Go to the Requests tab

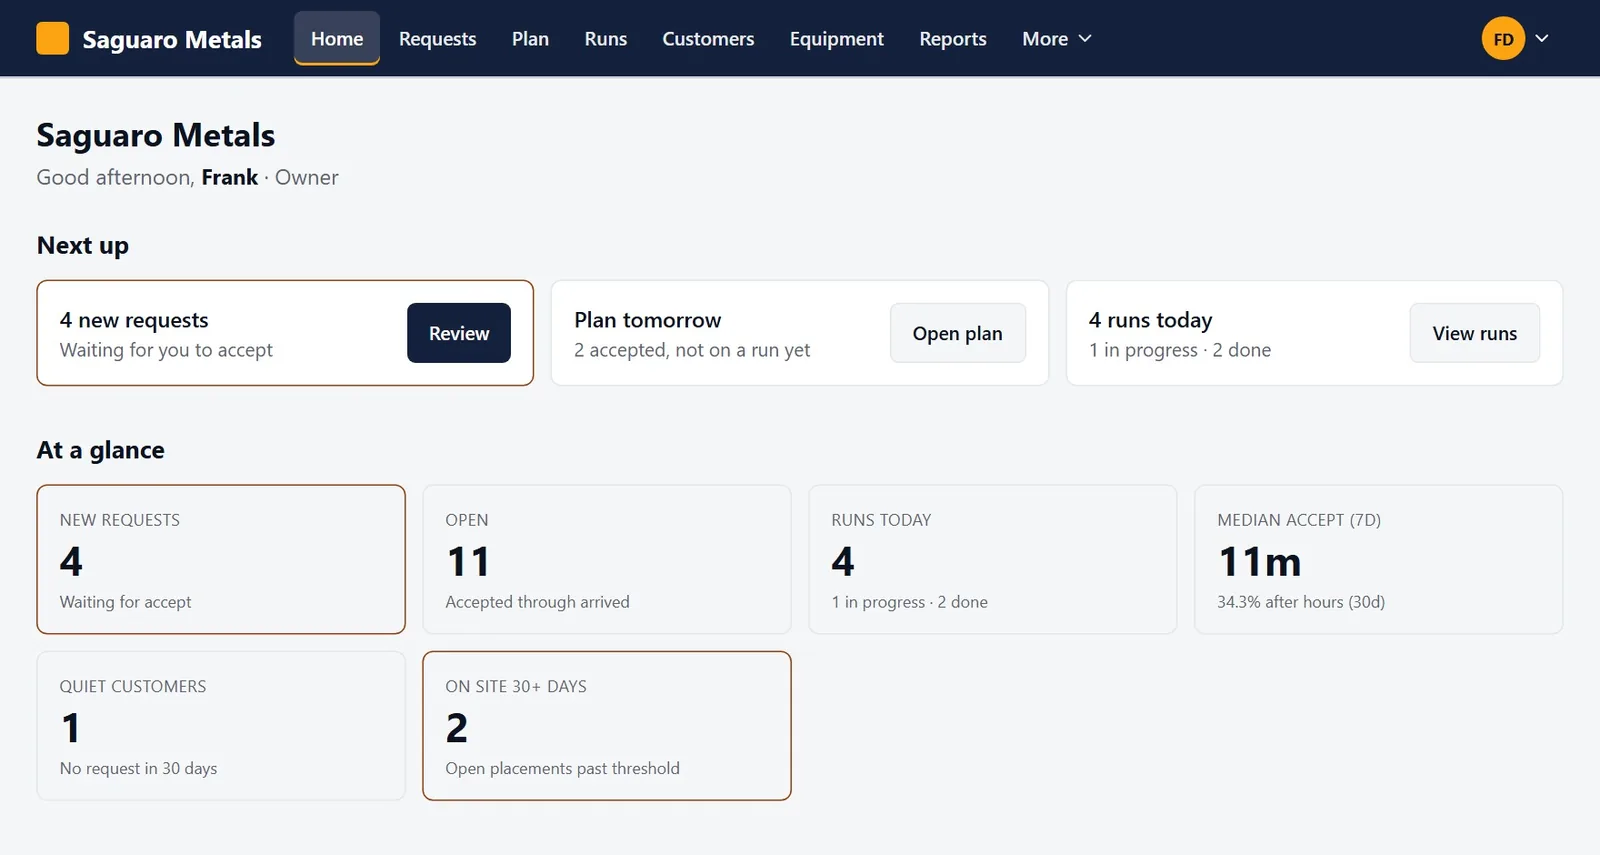(437, 38)
